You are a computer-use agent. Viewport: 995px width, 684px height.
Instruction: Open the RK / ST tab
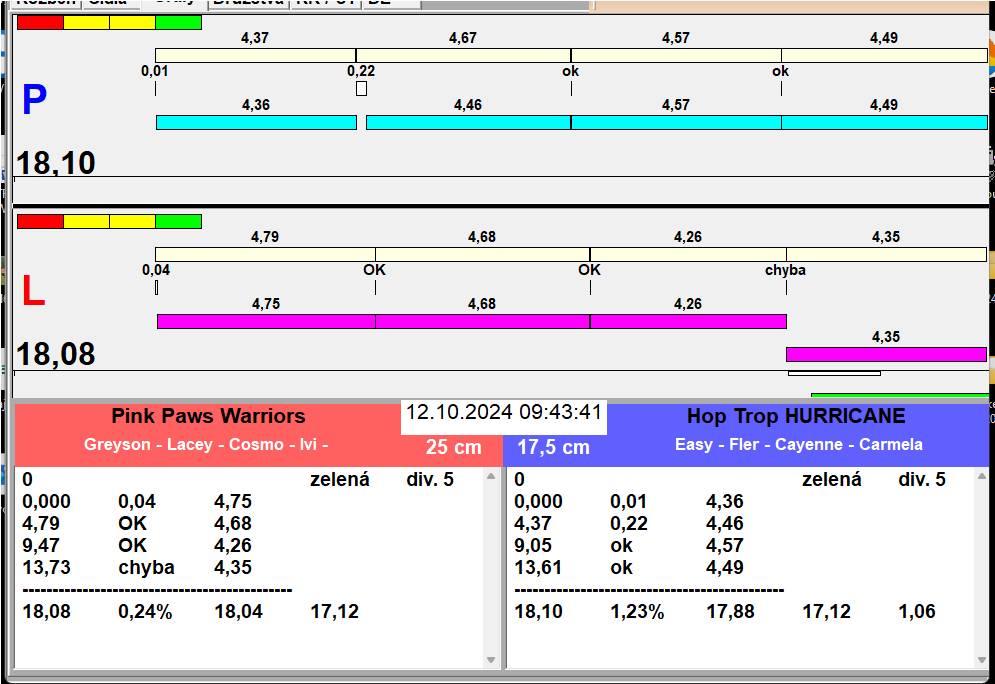point(324,3)
